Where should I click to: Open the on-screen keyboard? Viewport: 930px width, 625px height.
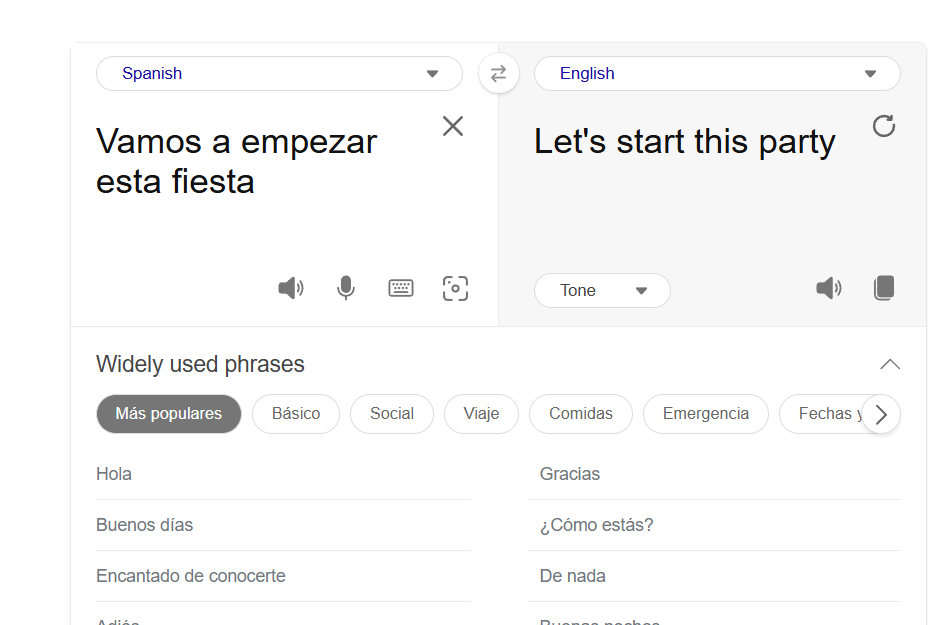[x=400, y=289]
